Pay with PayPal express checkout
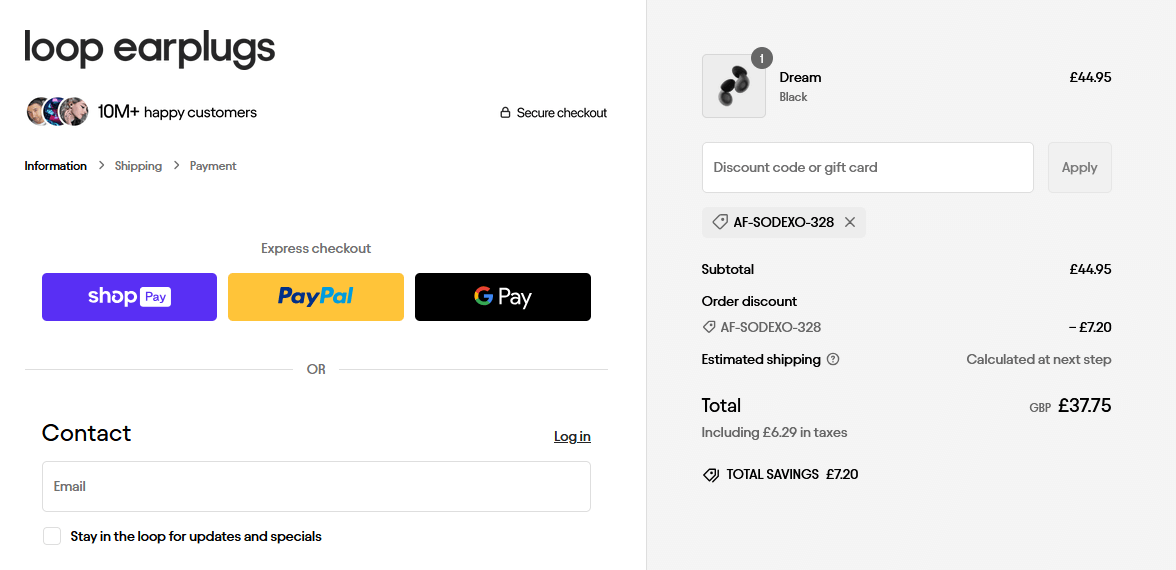The image size is (1176, 570). (316, 297)
